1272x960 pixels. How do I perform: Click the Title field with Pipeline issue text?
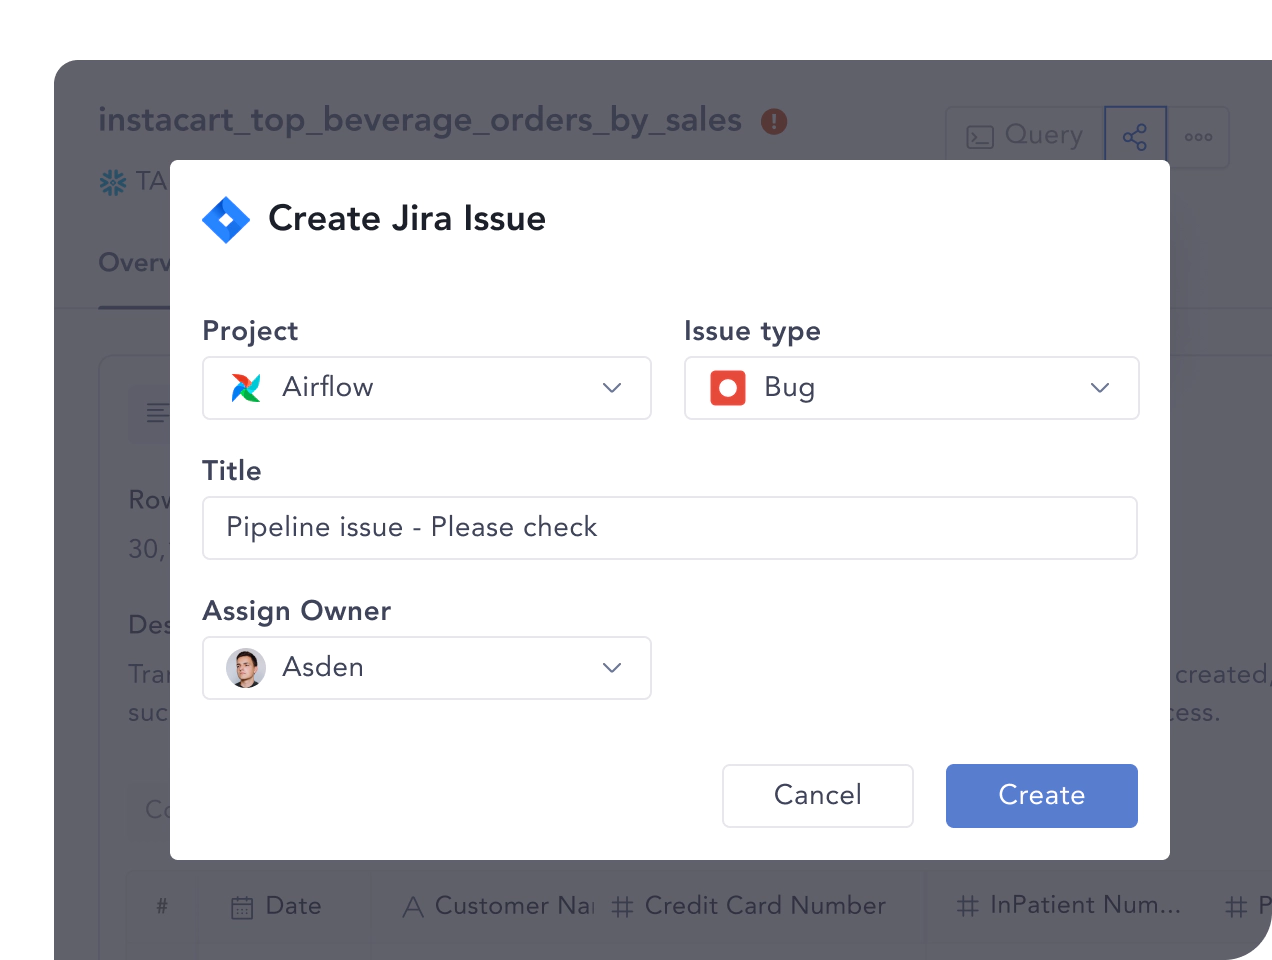[670, 528]
